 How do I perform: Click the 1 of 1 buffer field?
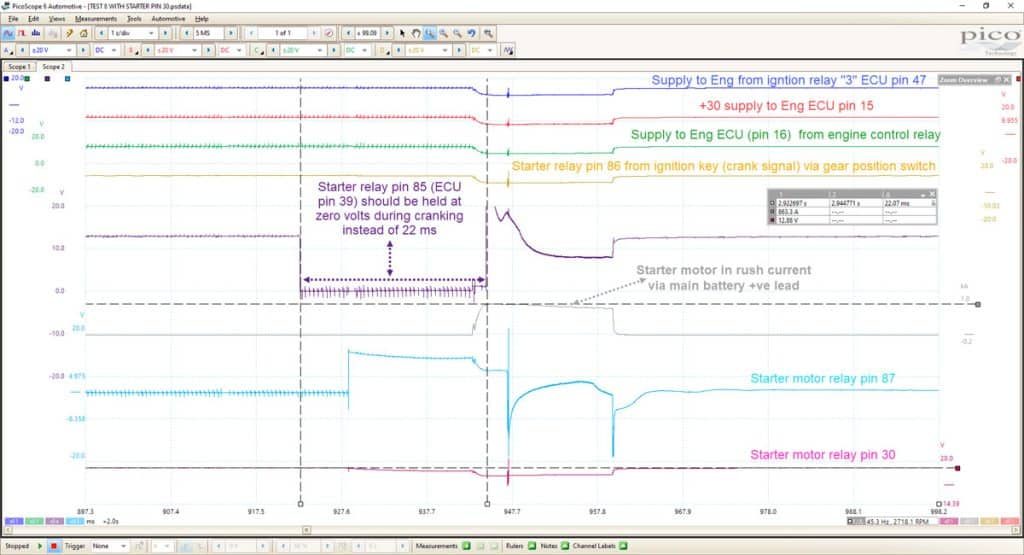pyautogui.click(x=282, y=33)
